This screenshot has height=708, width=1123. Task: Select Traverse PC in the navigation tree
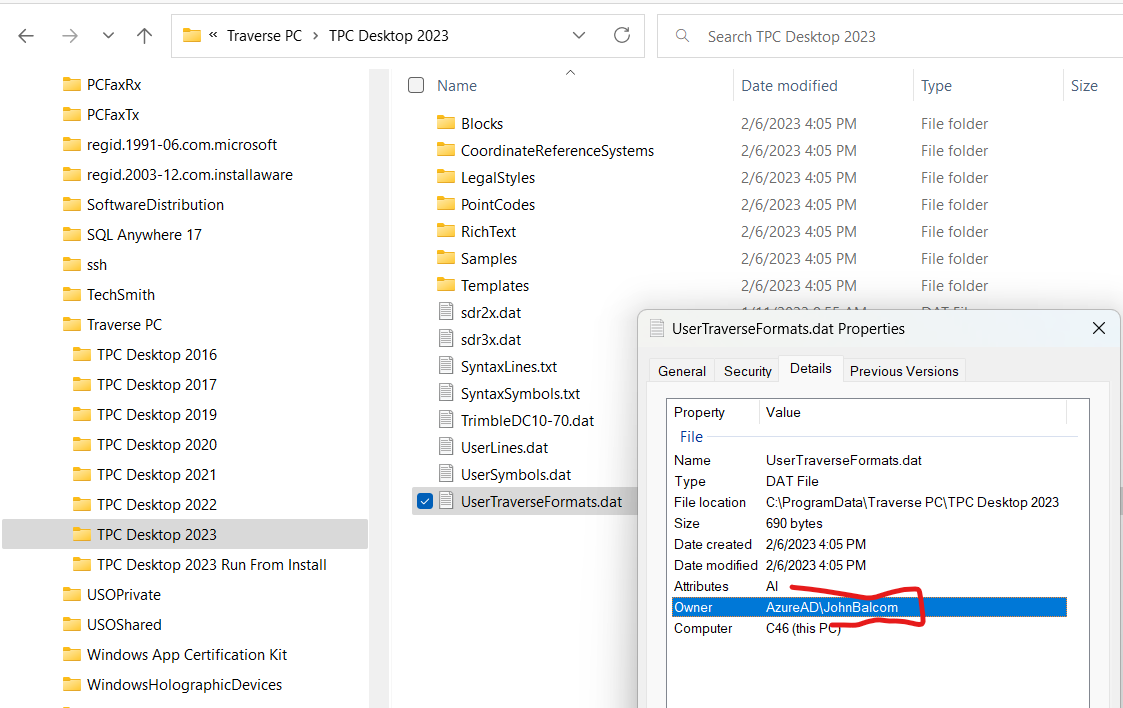pyautogui.click(x=125, y=325)
